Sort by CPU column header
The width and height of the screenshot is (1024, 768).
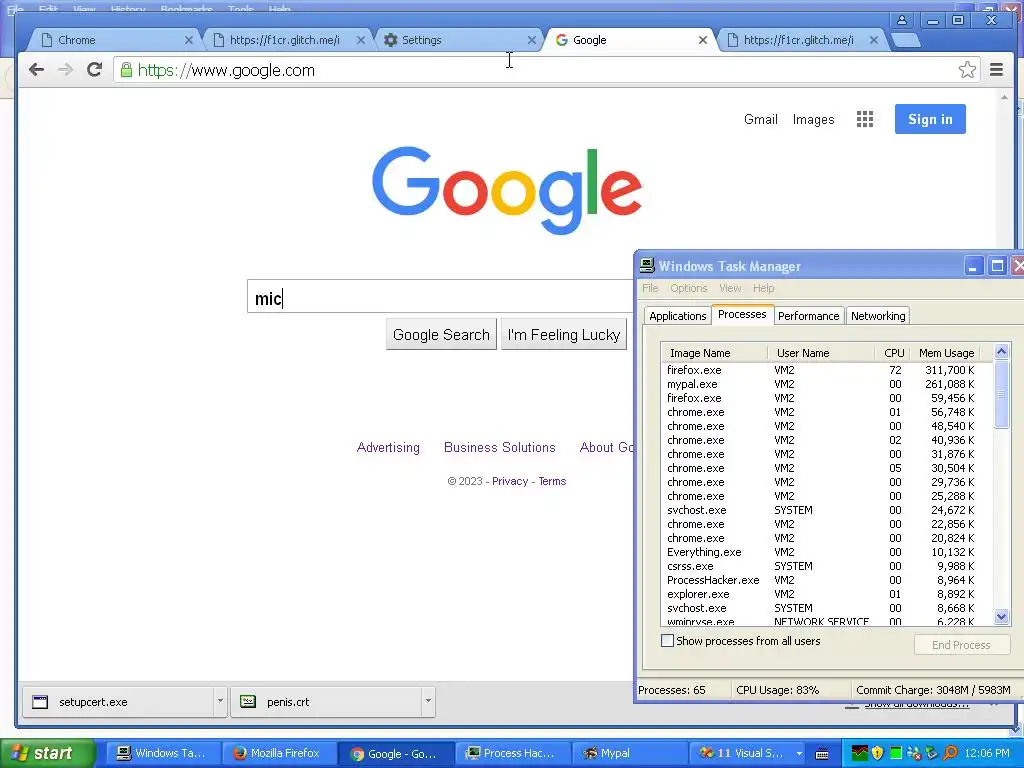893,353
